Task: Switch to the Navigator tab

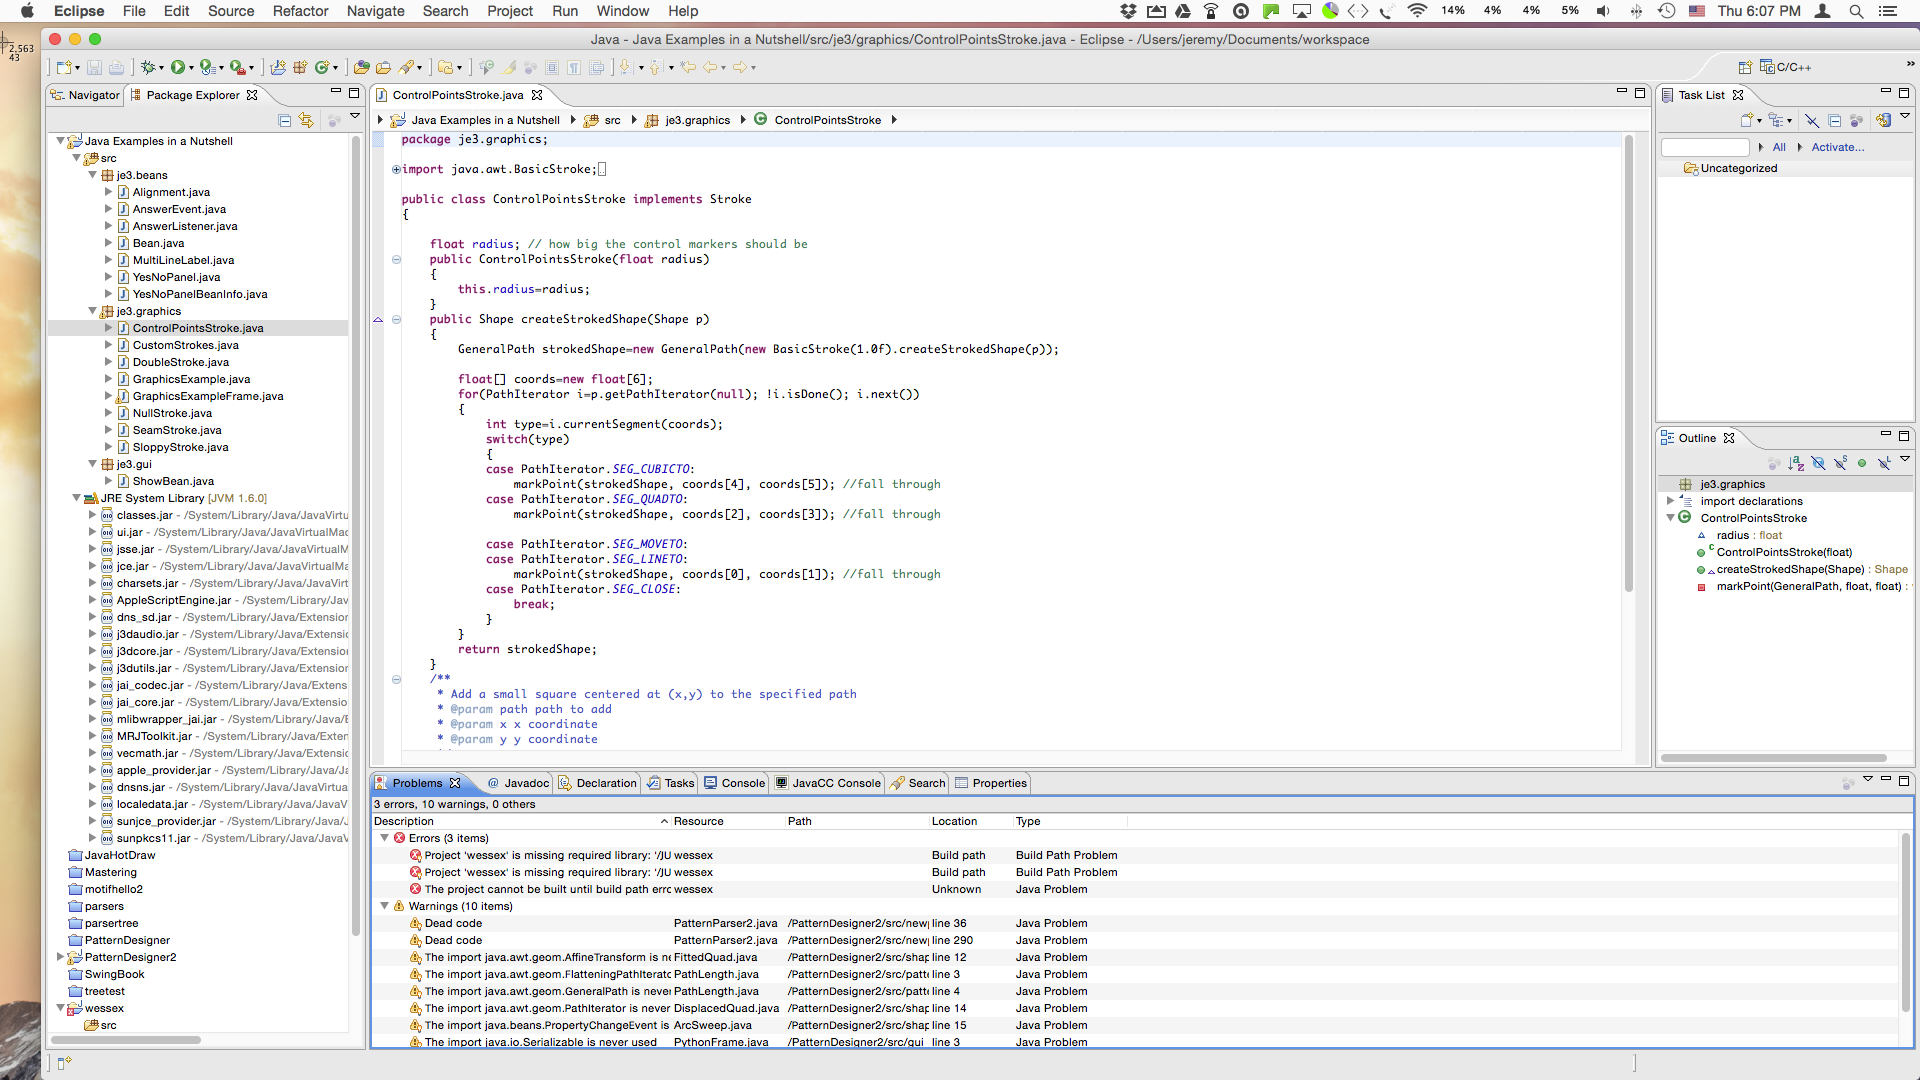Action: click(85, 95)
